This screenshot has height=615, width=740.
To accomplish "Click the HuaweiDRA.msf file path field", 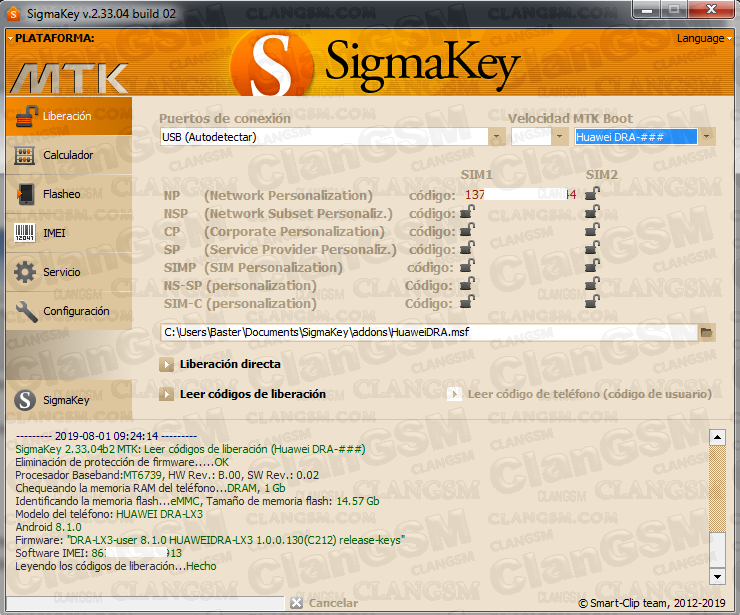I will tap(429, 332).
